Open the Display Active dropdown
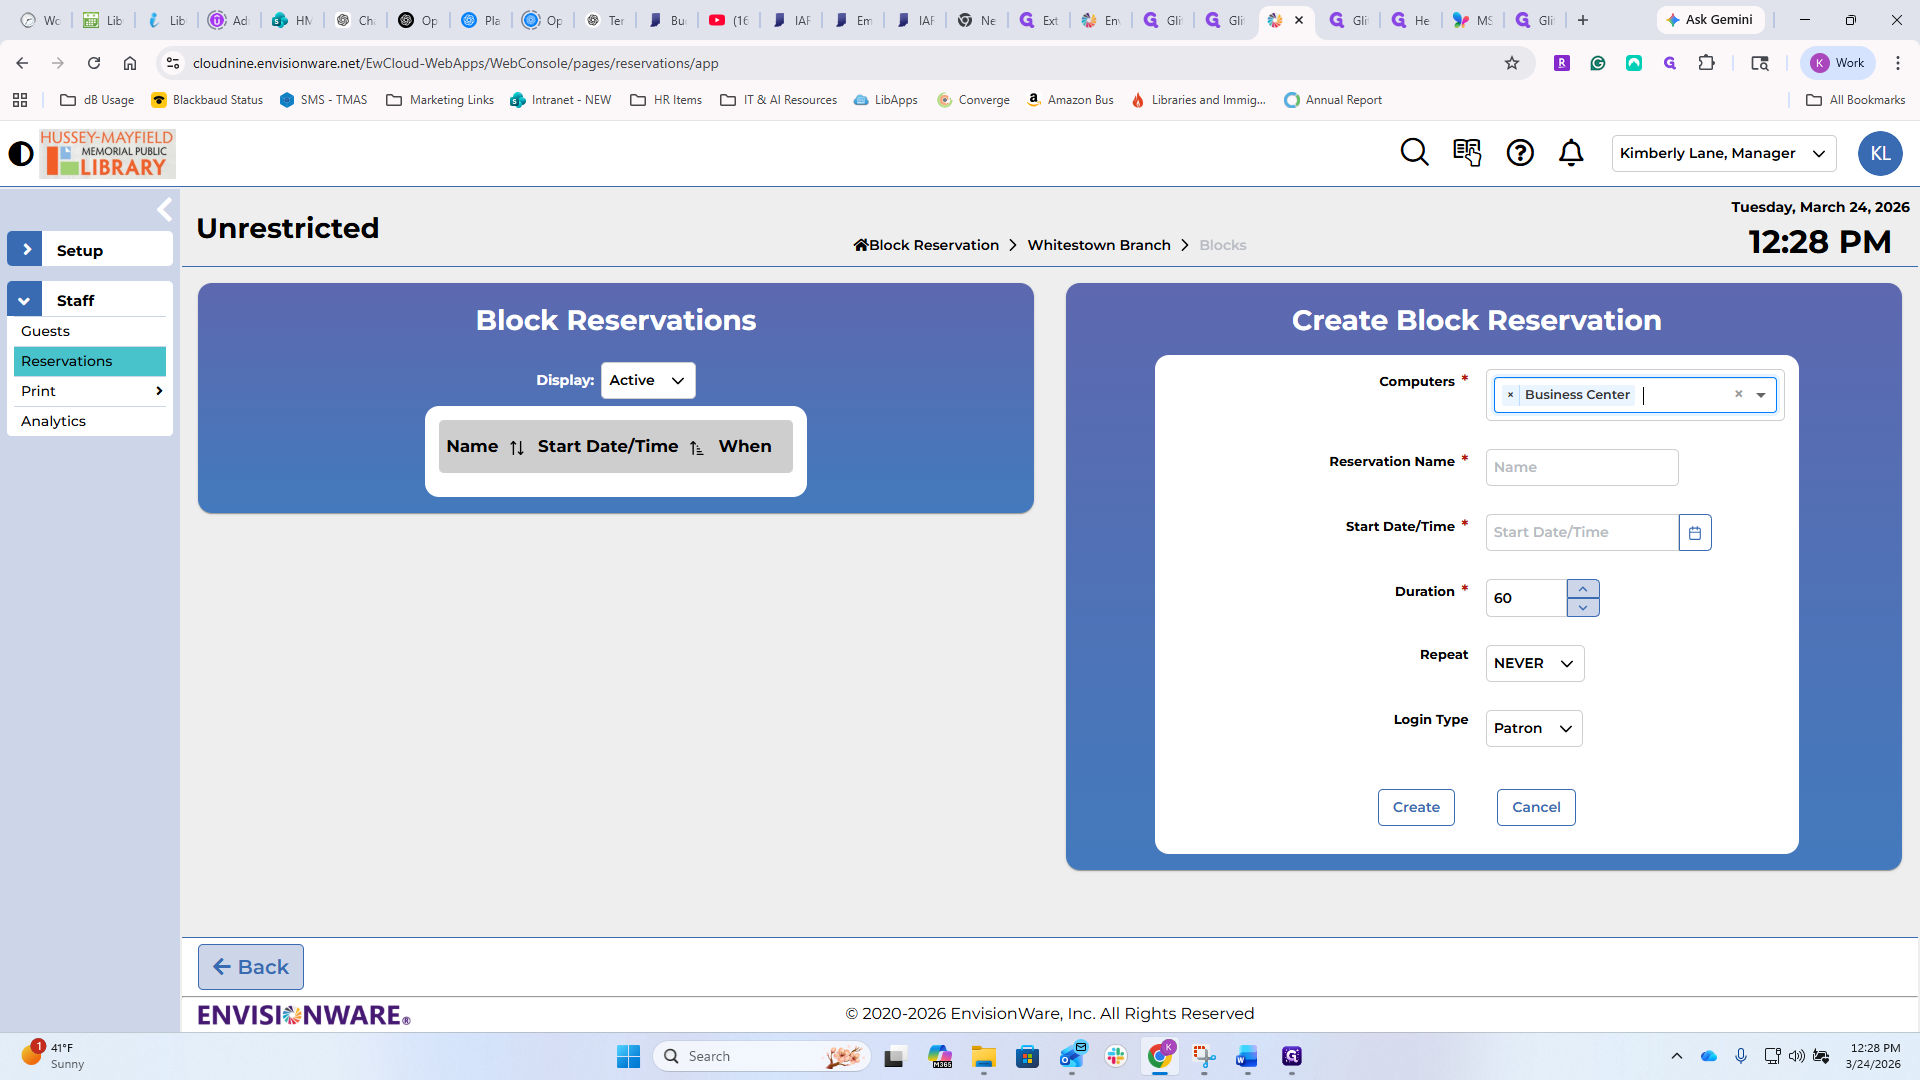This screenshot has width=1920, height=1080. click(648, 381)
